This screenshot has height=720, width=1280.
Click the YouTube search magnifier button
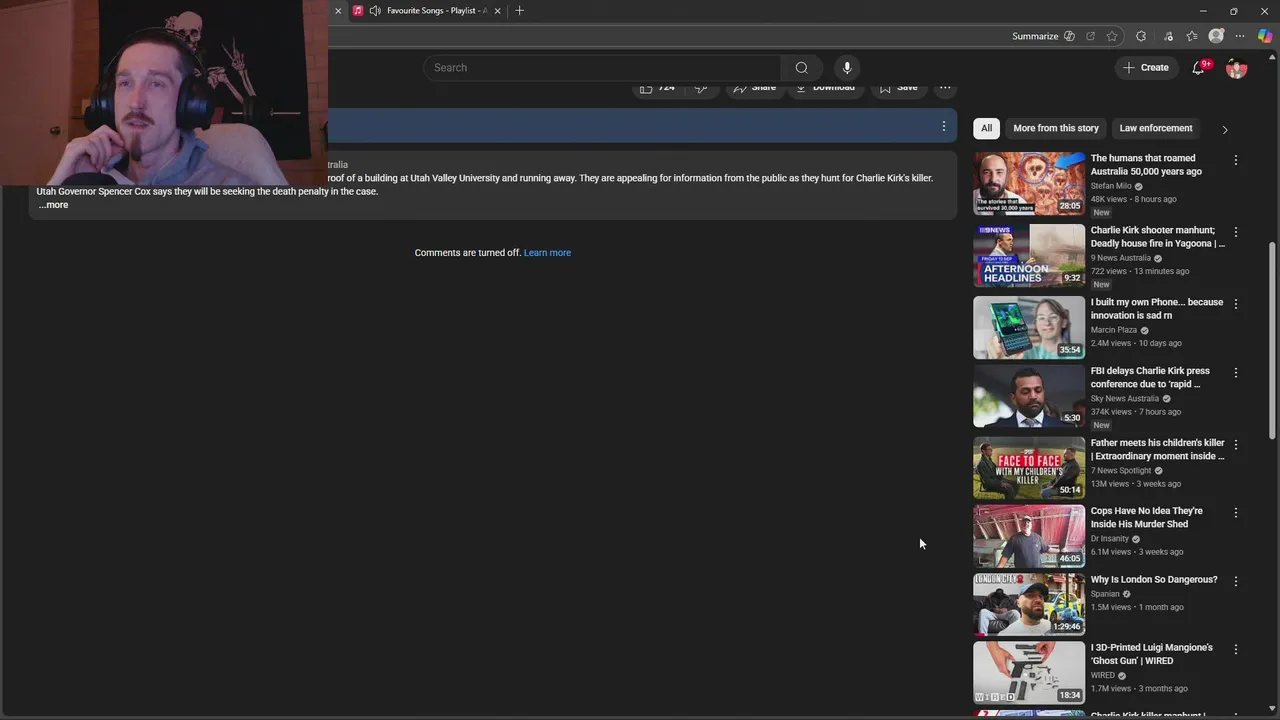click(801, 68)
